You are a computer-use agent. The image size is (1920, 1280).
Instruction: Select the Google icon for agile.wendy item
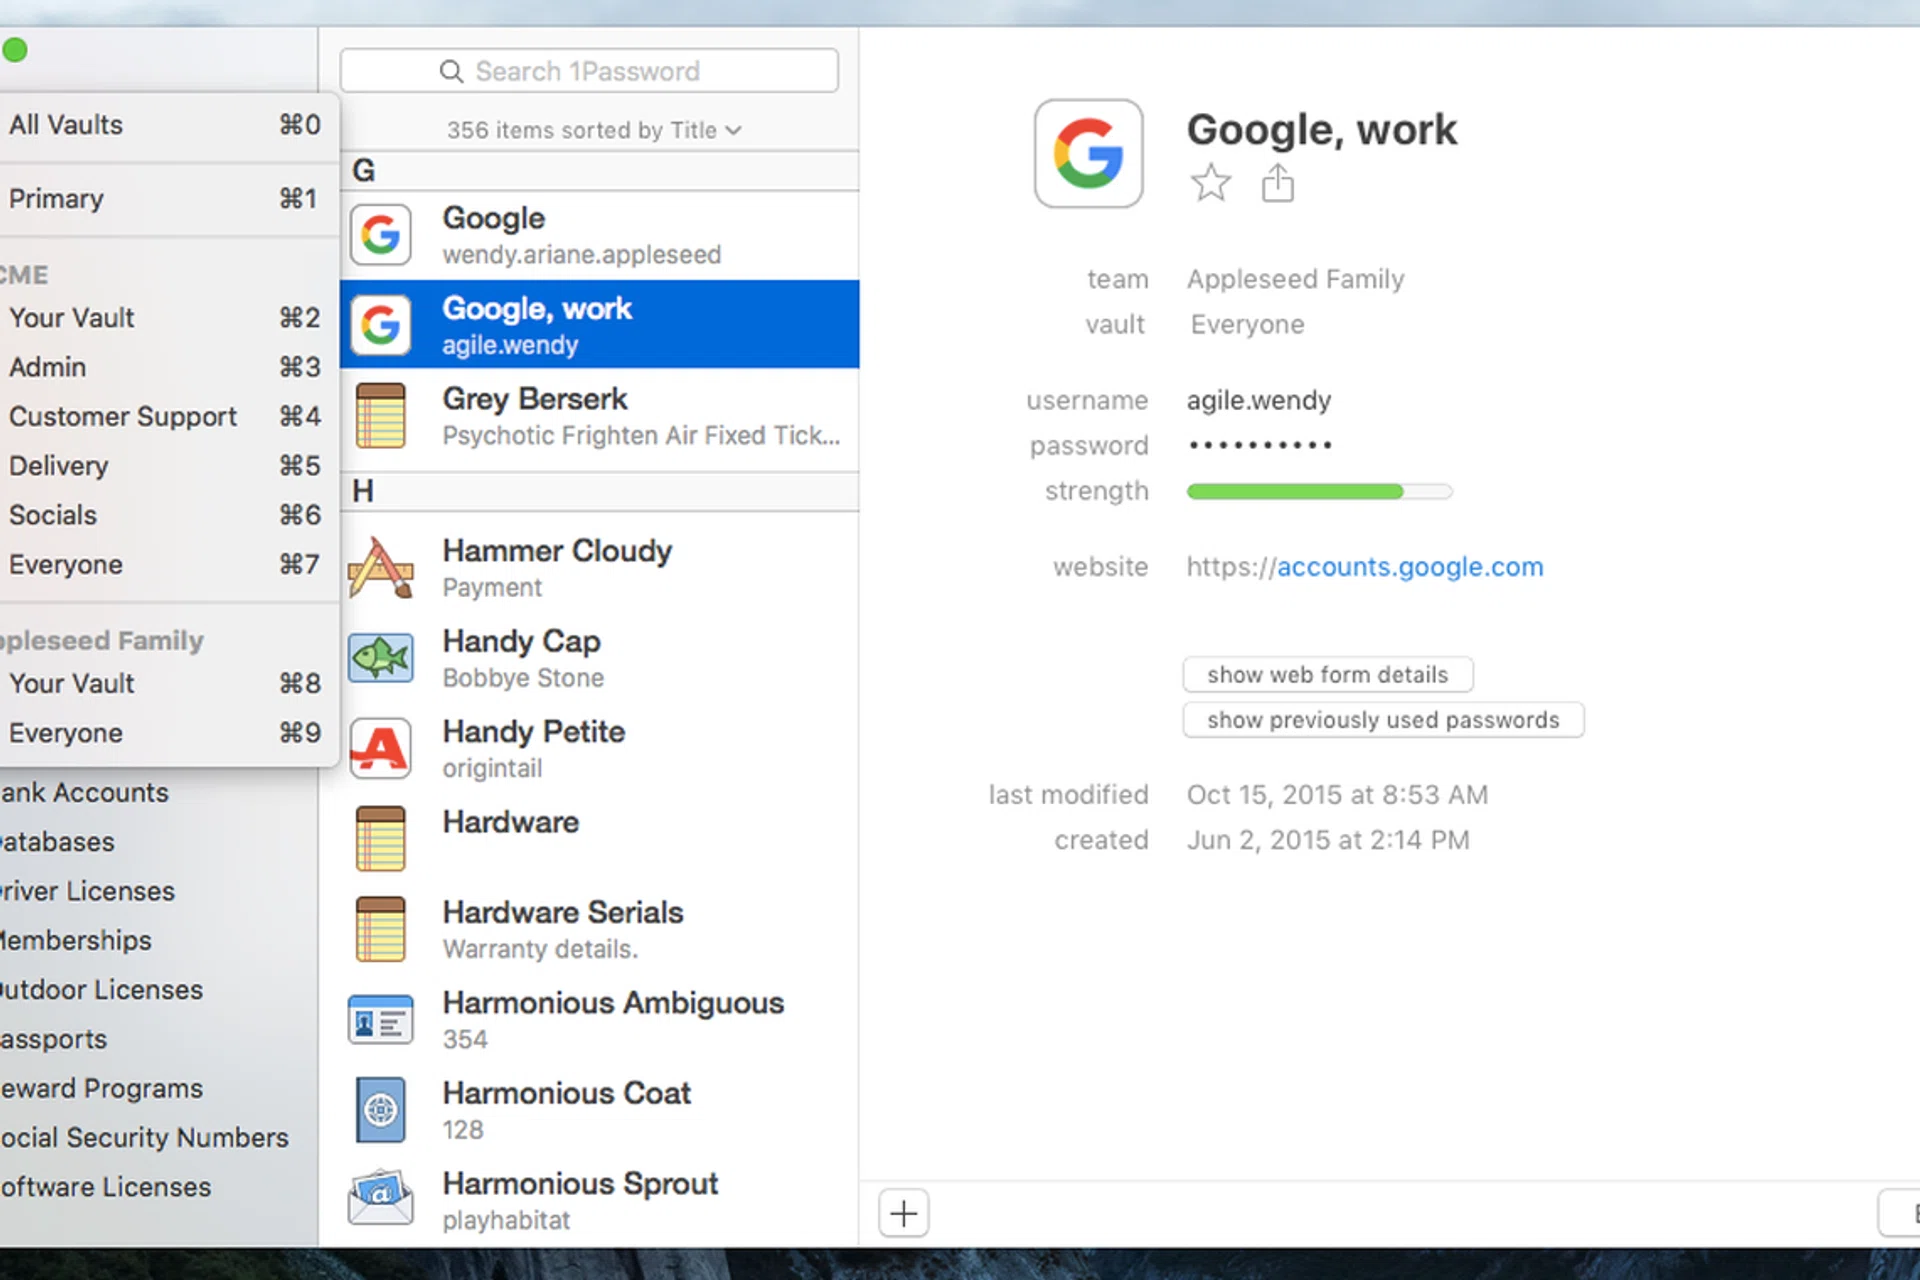(x=381, y=324)
